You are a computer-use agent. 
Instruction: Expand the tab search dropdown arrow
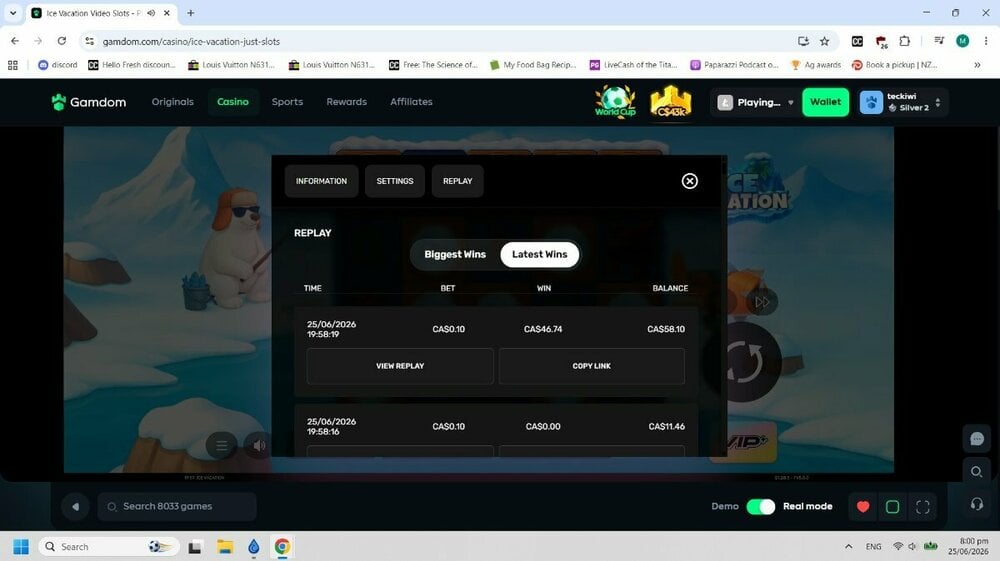pyautogui.click(x=13, y=13)
